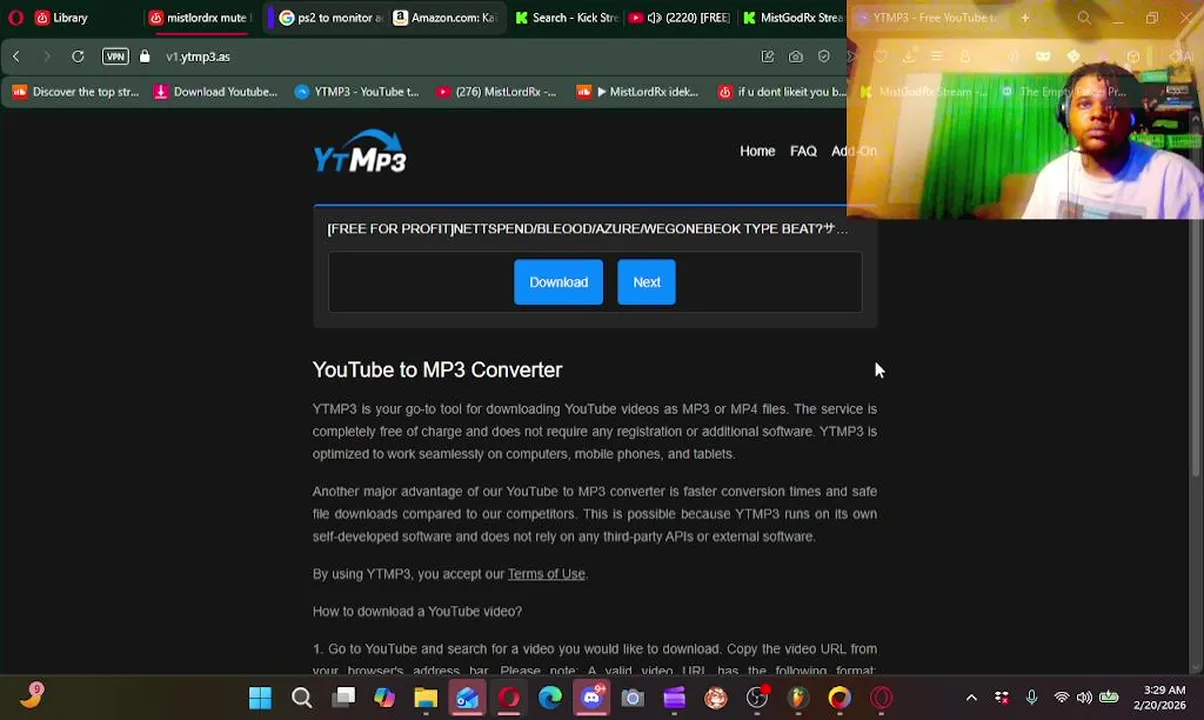Open the '(276) MistLordRx' bookmark
Viewport: 1204px width, 720px height.
tap(496, 92)
